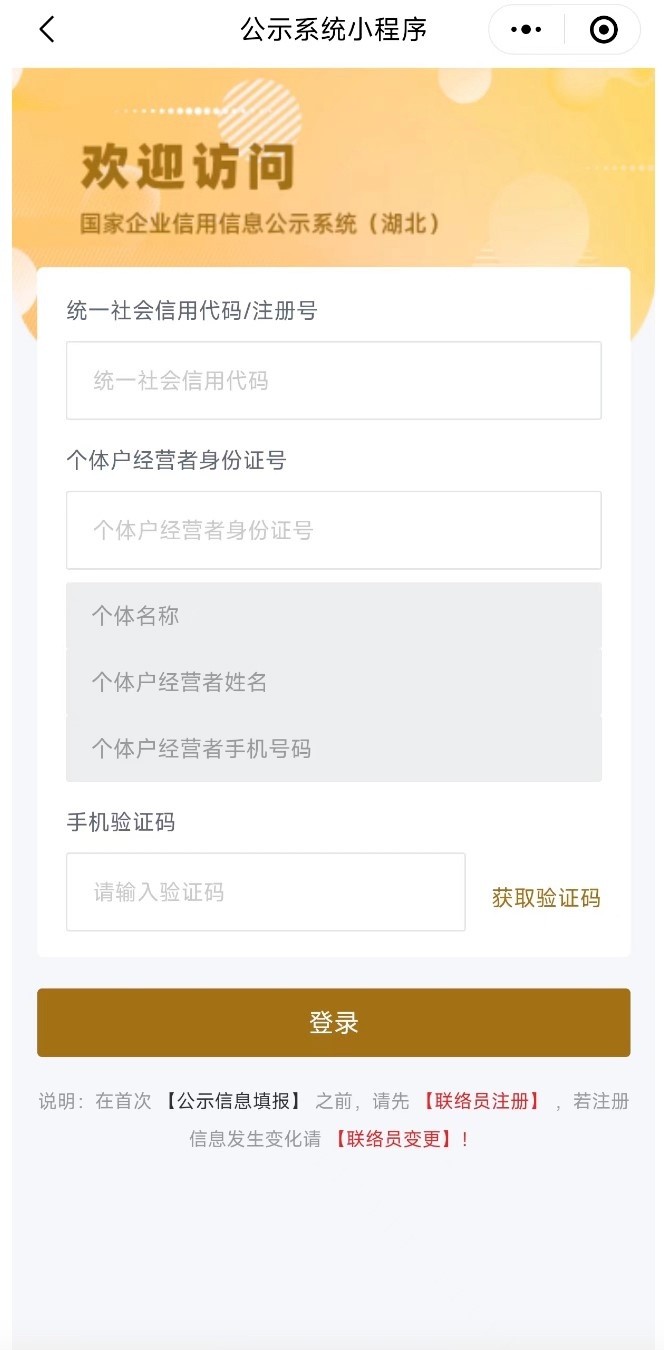
Task: Close mini program via target circle icon
Action: tap(603, 30)
